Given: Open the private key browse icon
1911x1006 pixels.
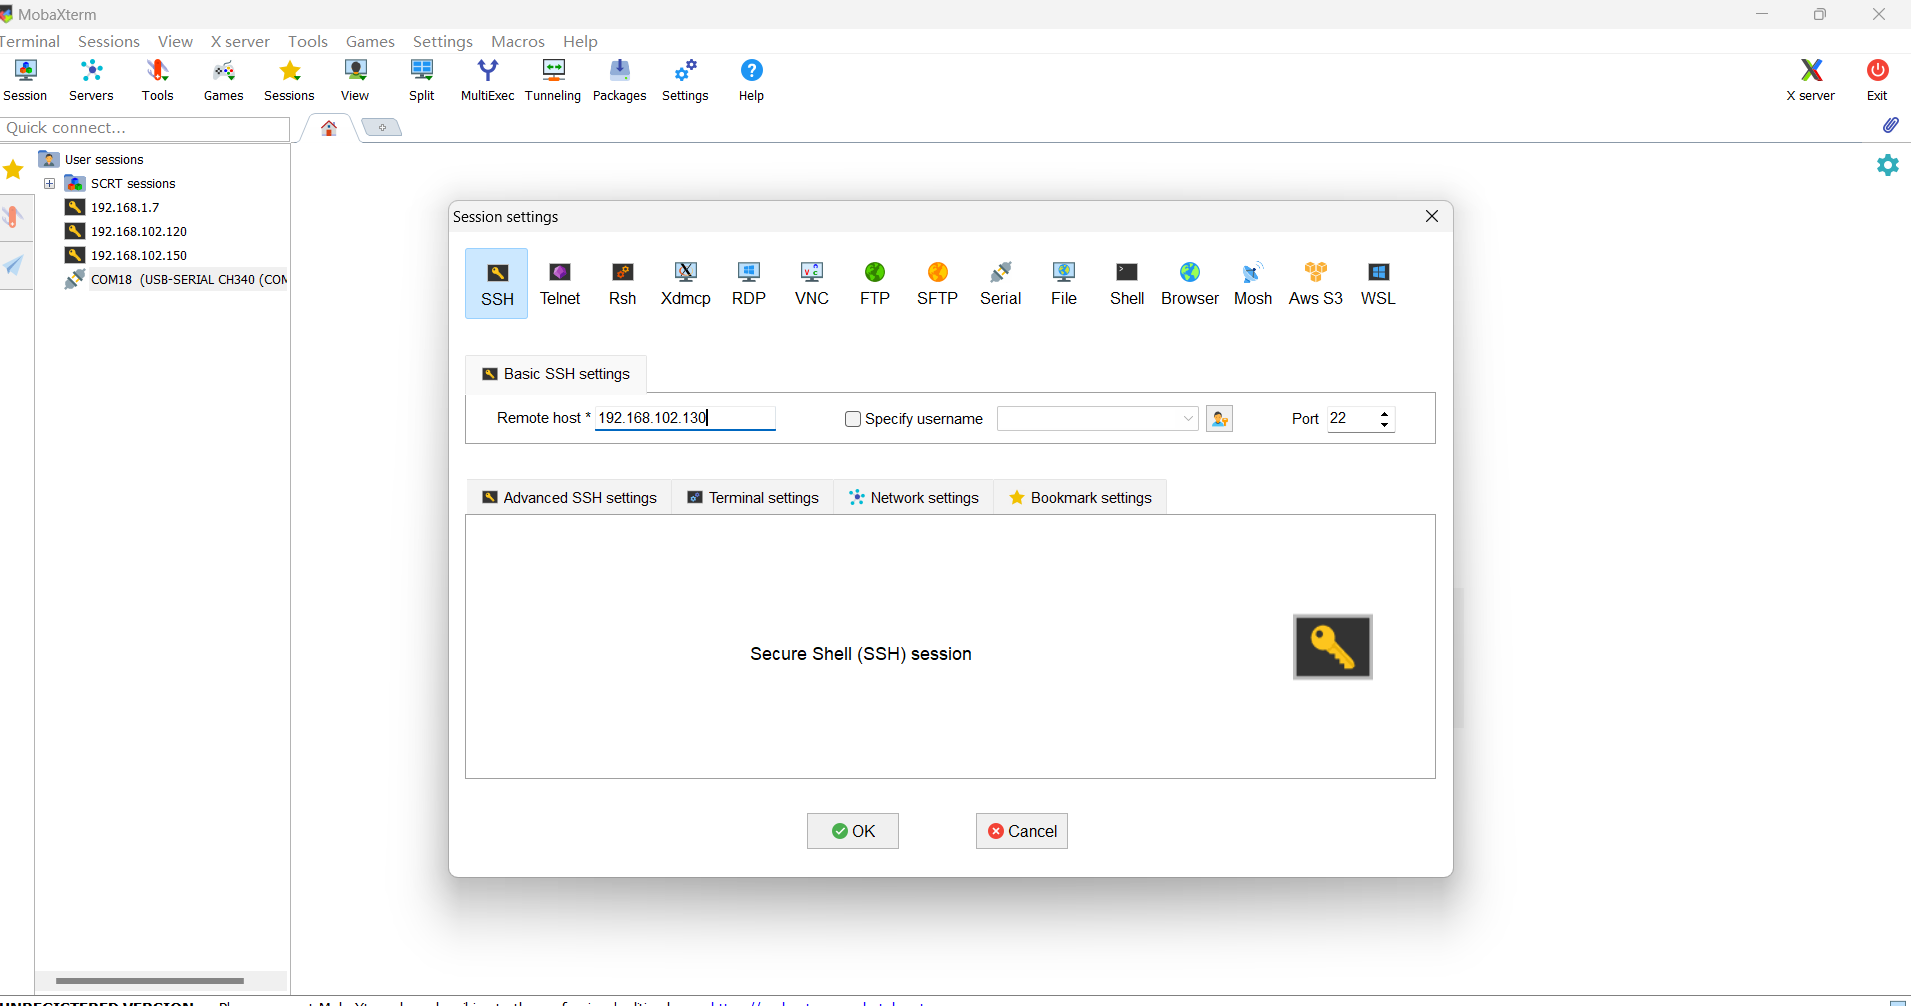Looking at the screenshot, I should click(x=1219, y=418).
